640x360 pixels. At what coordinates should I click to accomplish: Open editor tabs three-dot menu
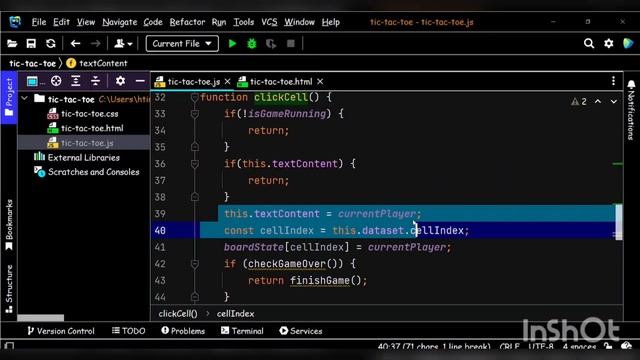(613, 81)
